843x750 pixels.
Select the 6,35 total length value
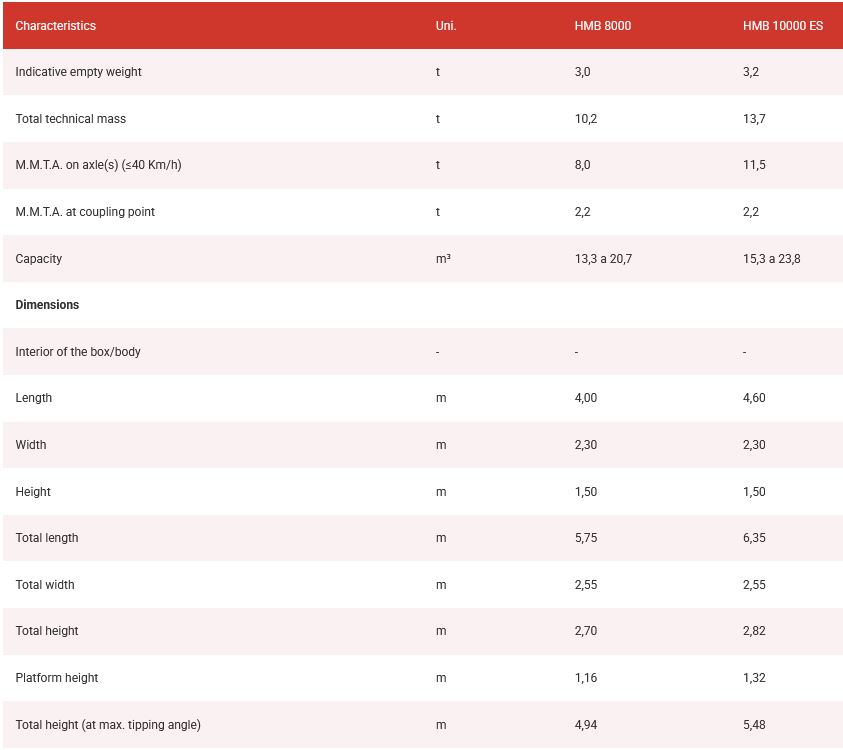point(754,538)
